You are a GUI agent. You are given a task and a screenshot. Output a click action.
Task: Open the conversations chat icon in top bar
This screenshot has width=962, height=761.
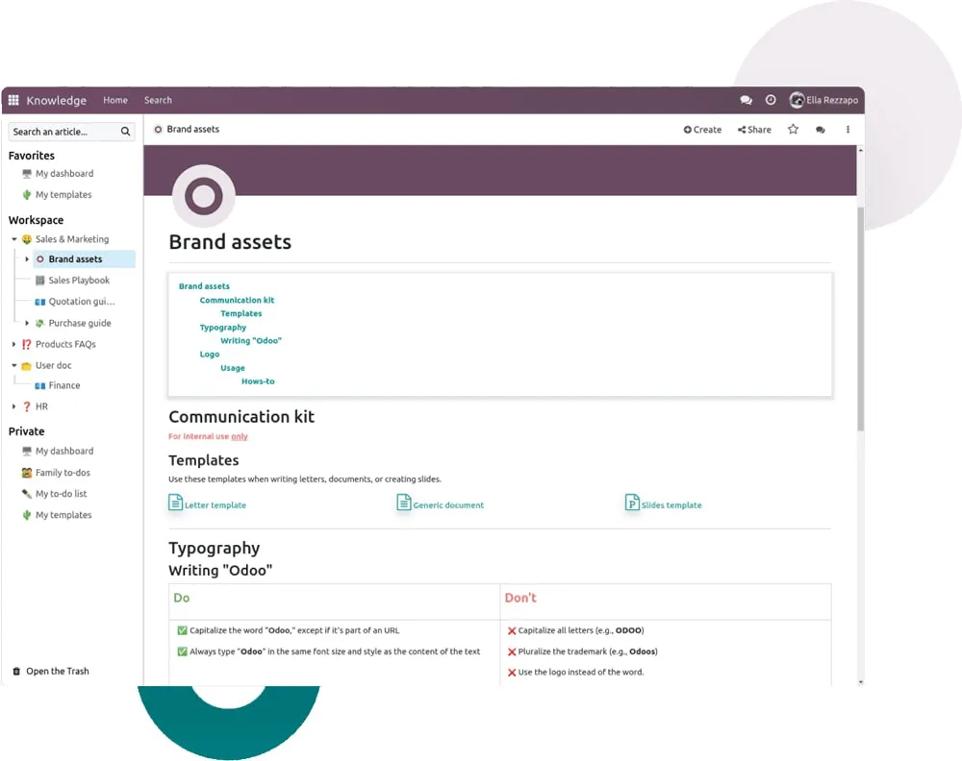click(746, 100)
